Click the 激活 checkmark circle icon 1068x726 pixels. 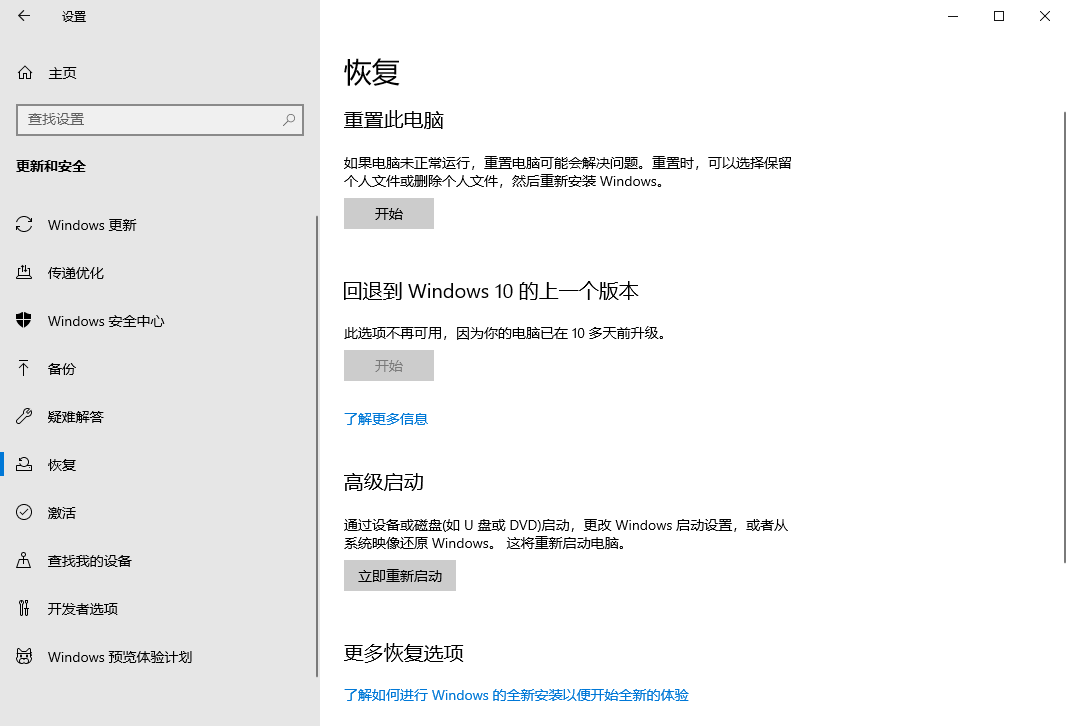(25, 513)
